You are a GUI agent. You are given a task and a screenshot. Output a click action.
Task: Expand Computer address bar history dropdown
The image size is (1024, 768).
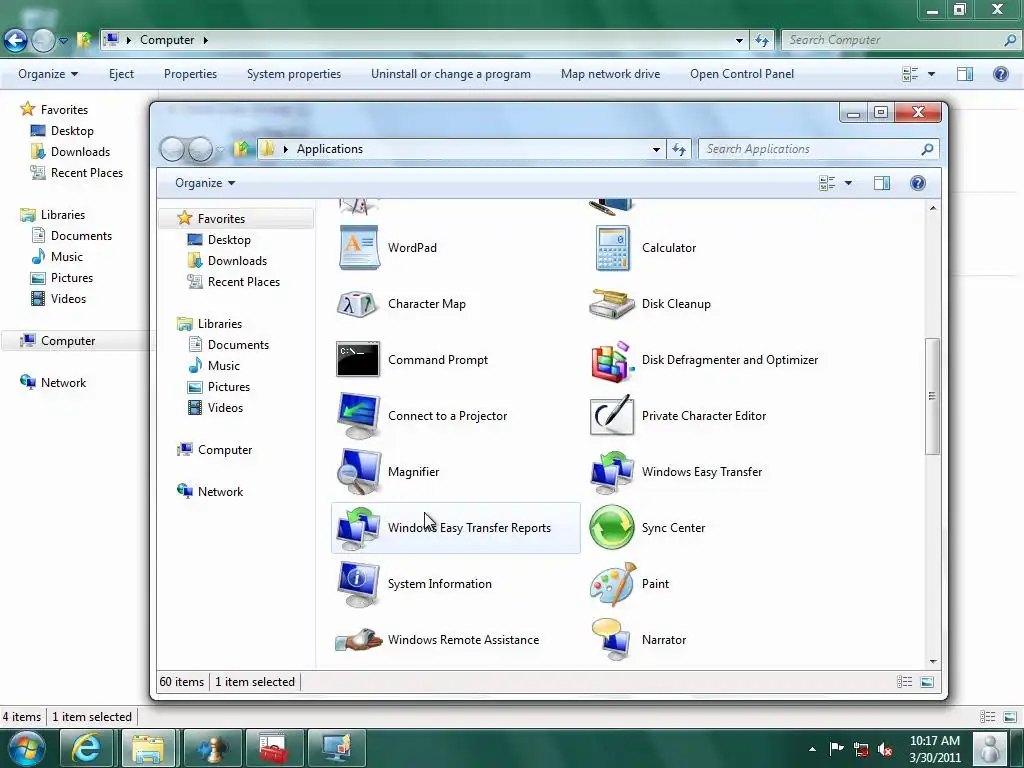[739, 40]
